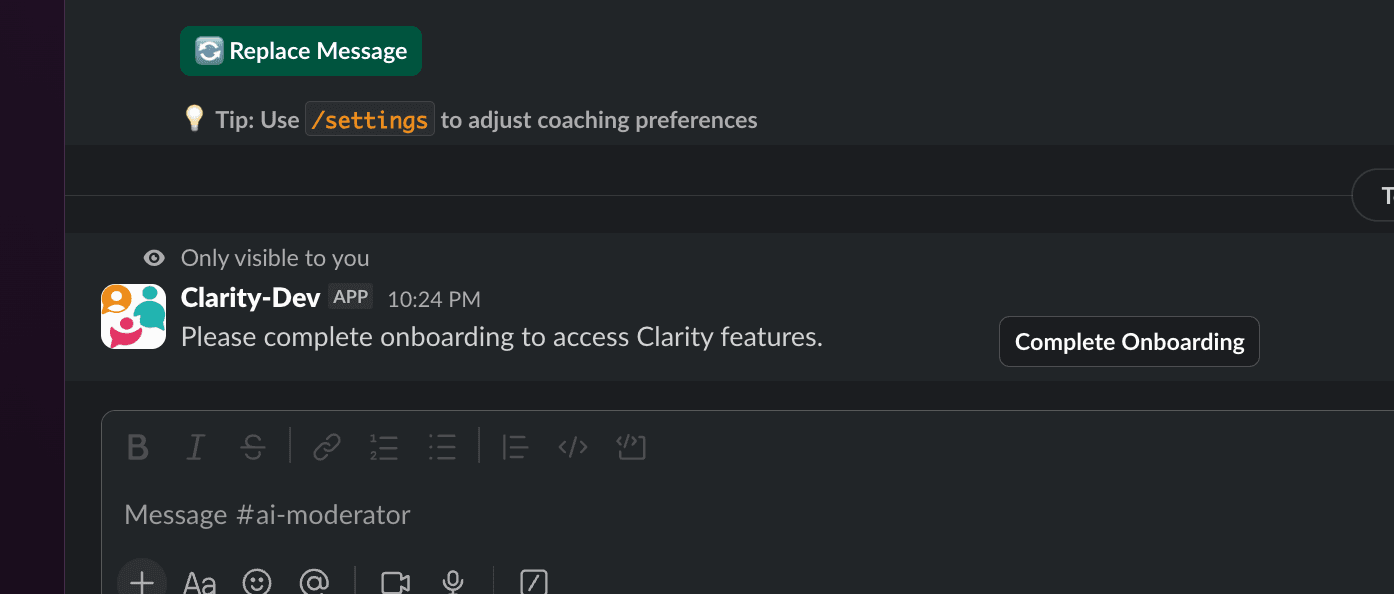
Task: Toggle the Aa formatting toolbar
Action: 199,581
